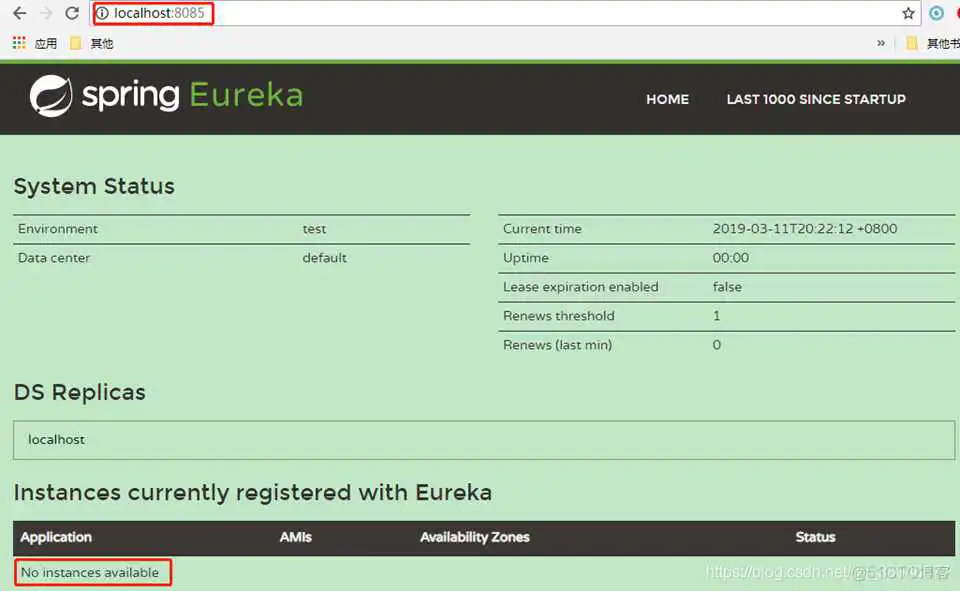Select the environment value test

click(314, 228)
